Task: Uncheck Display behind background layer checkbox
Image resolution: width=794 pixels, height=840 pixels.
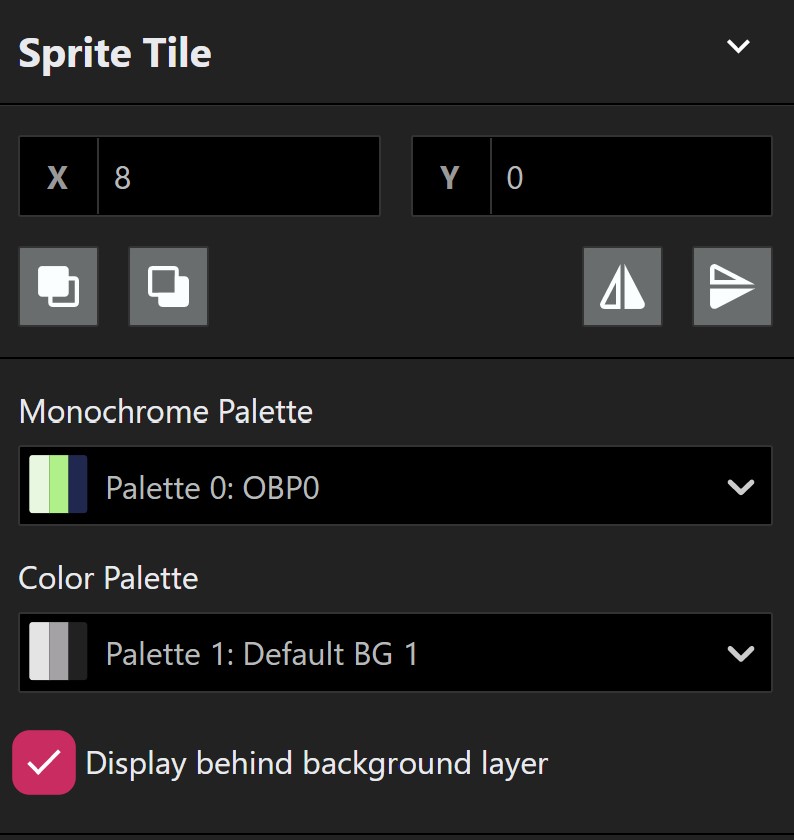Action: click(44, 762)
